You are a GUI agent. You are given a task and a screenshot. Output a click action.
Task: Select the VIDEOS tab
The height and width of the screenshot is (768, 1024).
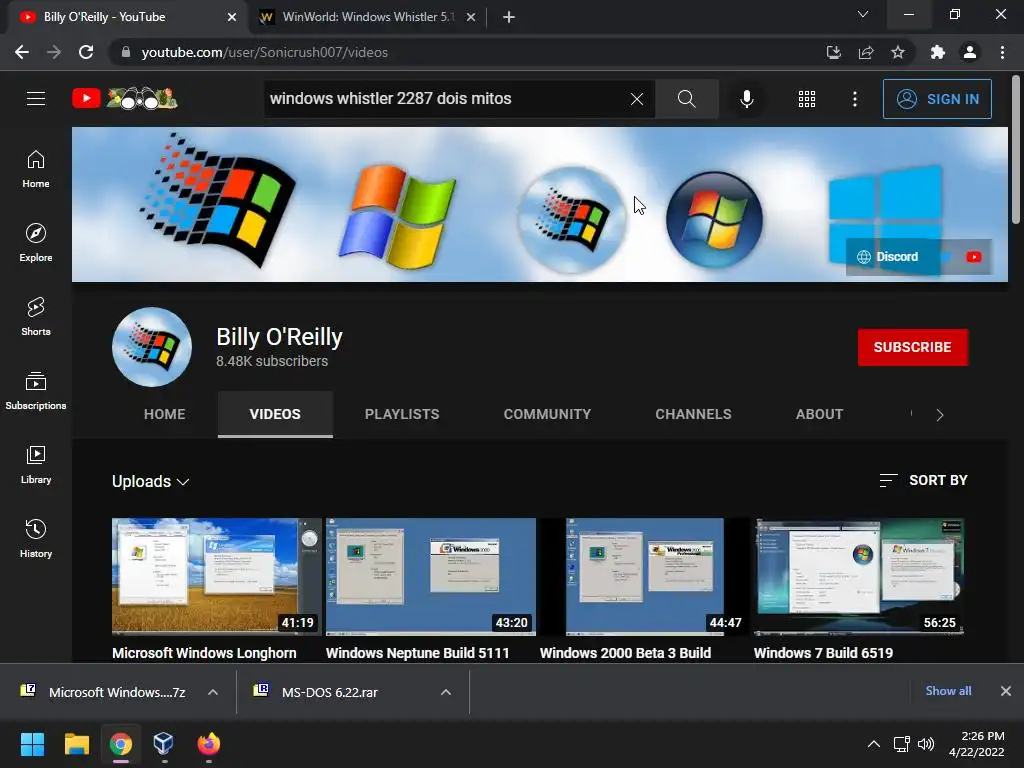coord(275,414)
